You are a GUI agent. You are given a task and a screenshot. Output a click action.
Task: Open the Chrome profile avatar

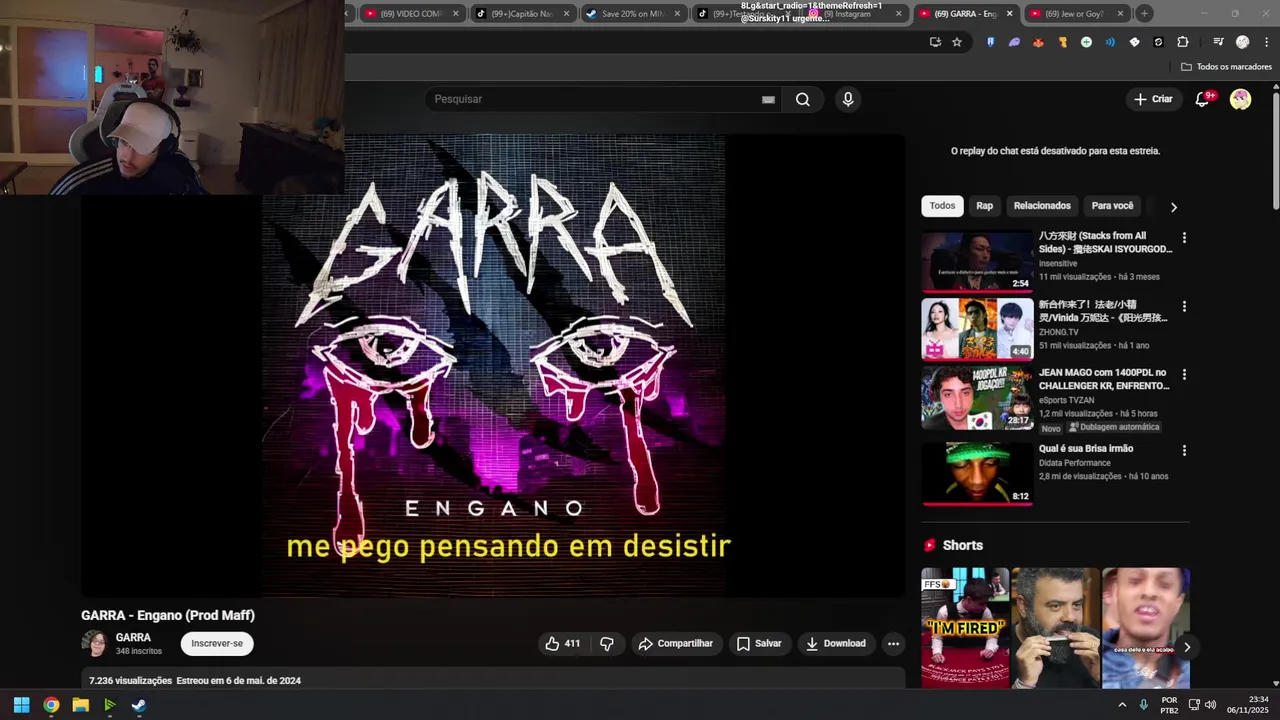[x=1242, y=42]
